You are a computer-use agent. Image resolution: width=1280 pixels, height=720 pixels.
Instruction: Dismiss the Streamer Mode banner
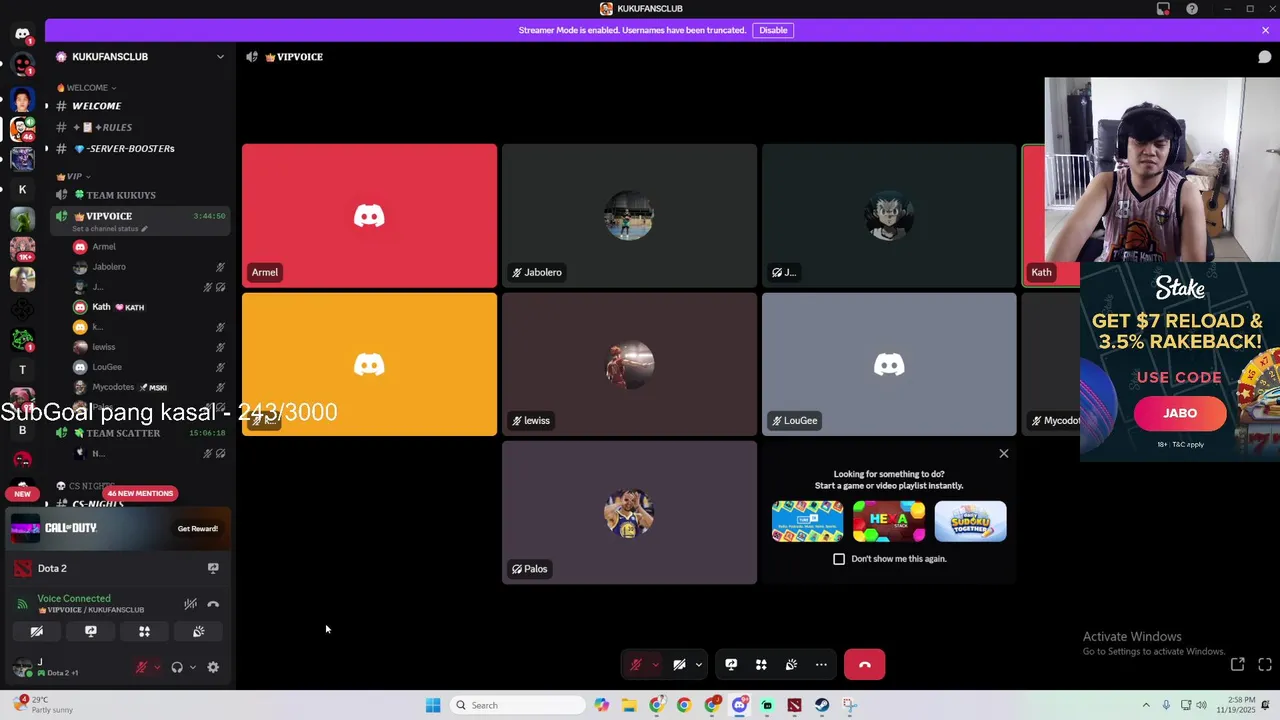(x=1265, y=30)
